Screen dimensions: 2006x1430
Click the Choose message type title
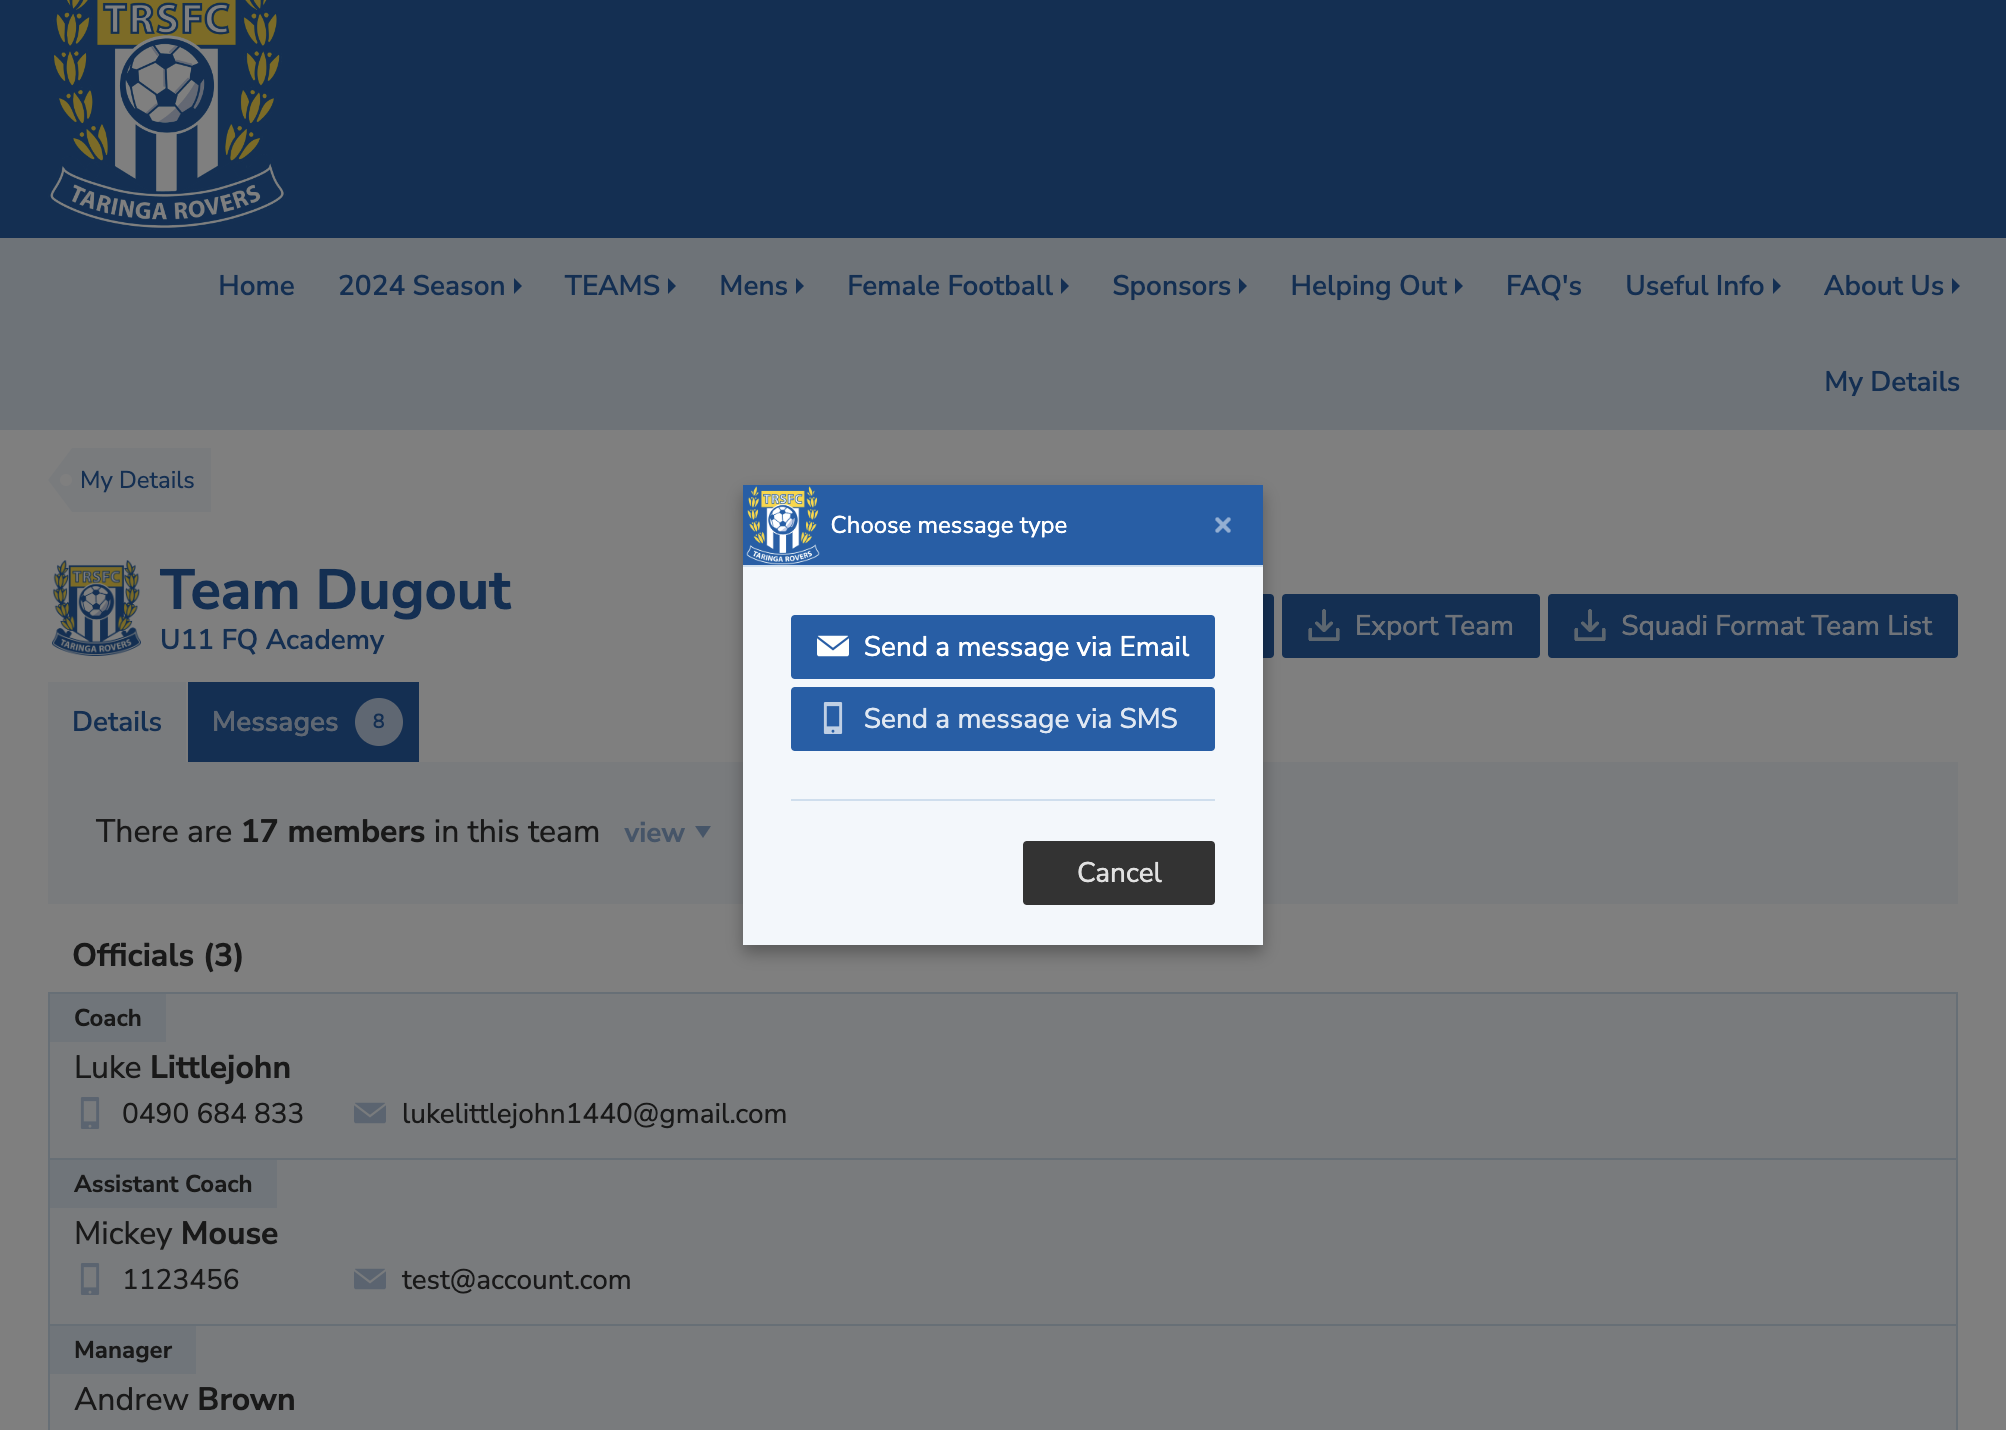949,525
